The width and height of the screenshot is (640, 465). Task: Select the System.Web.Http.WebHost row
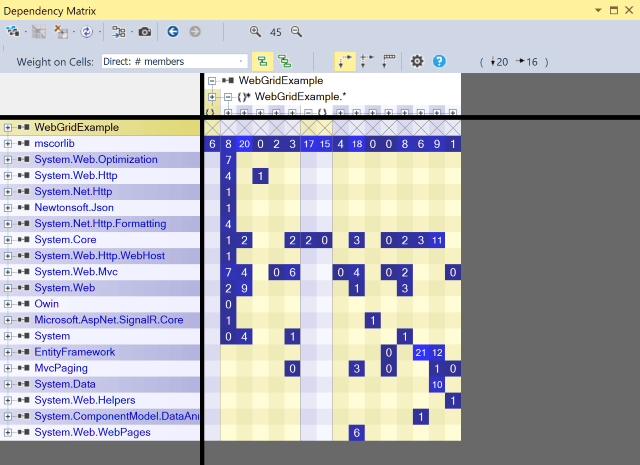[x=100, y=256]
